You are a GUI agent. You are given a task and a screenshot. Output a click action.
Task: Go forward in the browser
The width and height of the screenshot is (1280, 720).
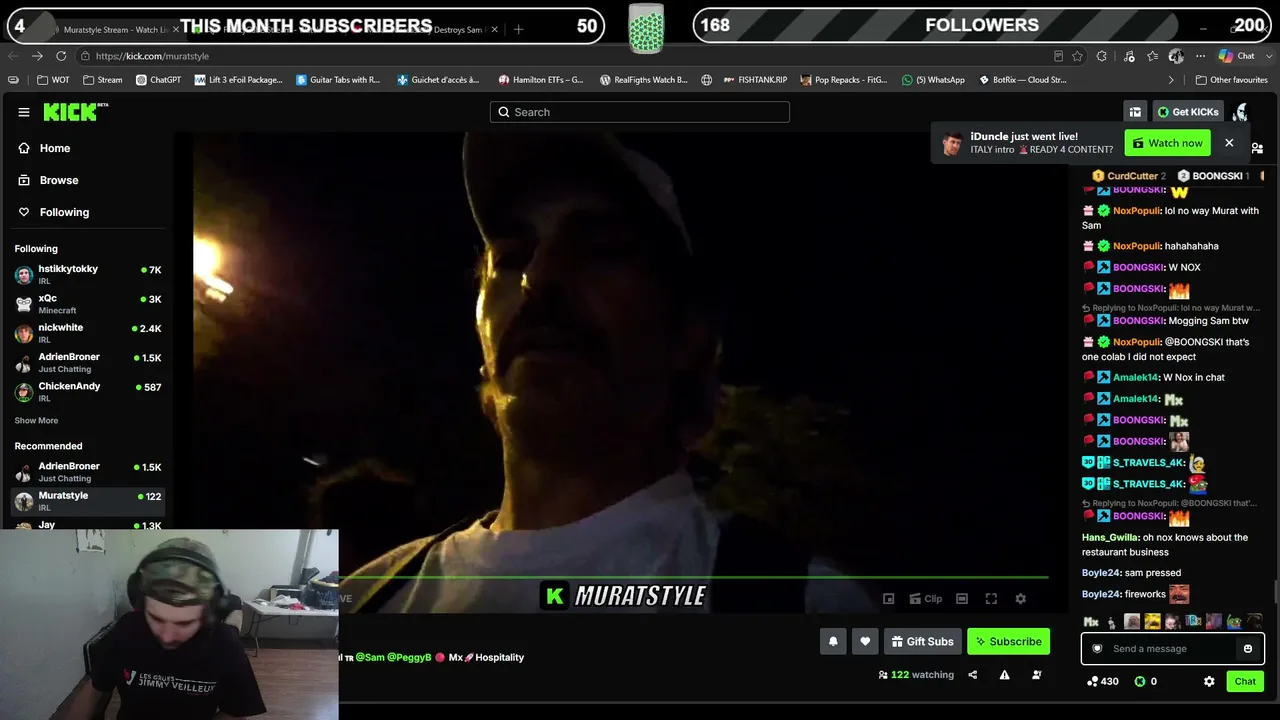coord(37,56)
